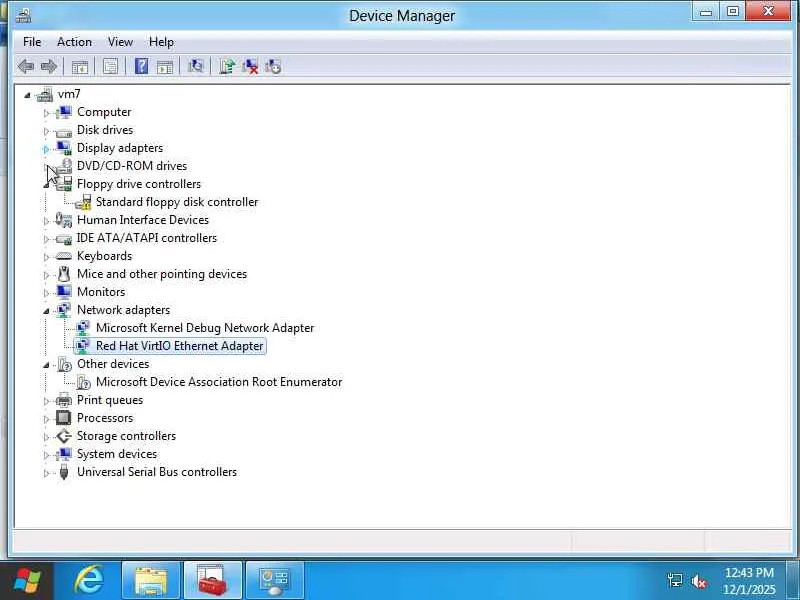
Task: Open File Explorer from the taskbar
Action: (151, 581)
